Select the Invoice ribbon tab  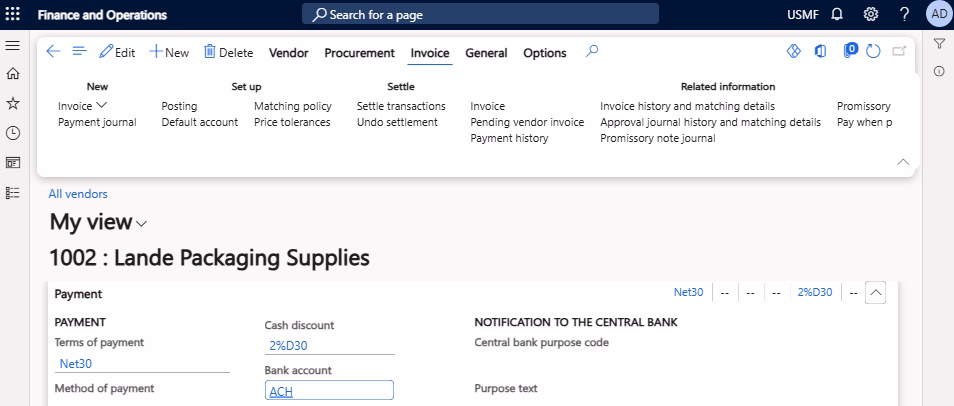tap(430, 53)
